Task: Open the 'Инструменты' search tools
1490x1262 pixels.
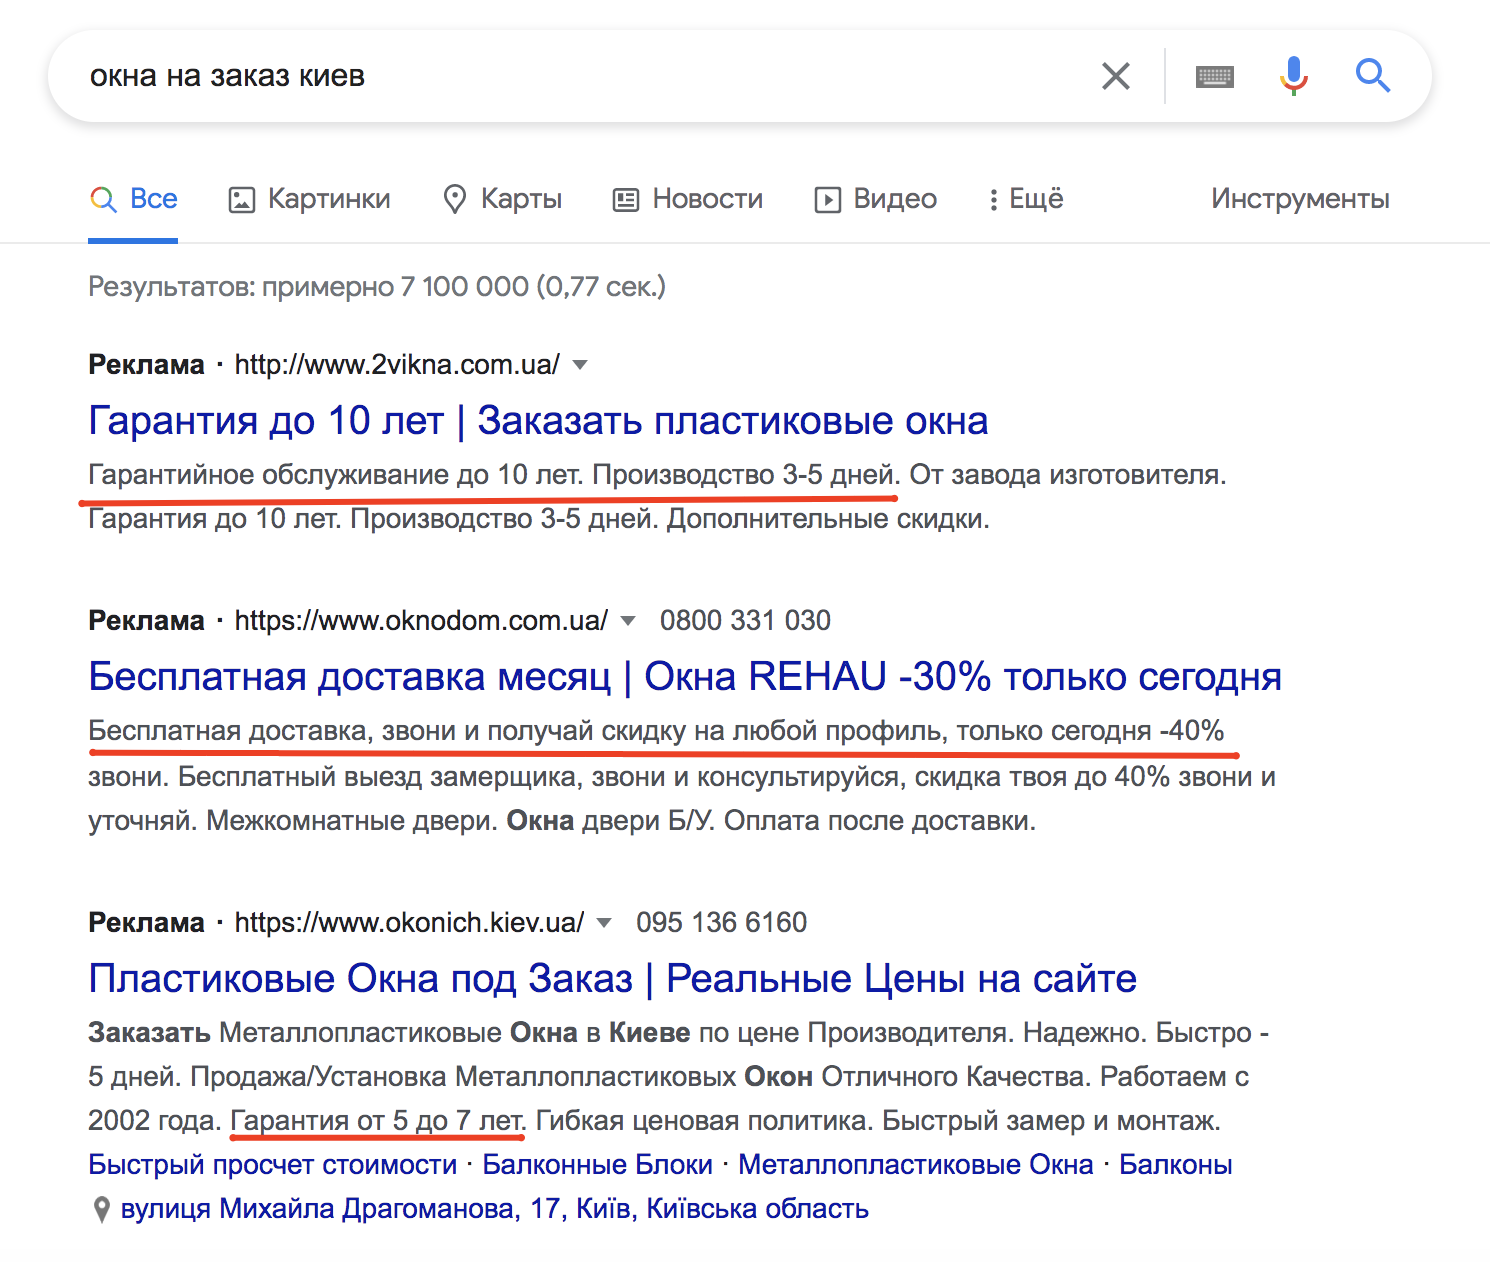Action: (x=1300, y=199)
